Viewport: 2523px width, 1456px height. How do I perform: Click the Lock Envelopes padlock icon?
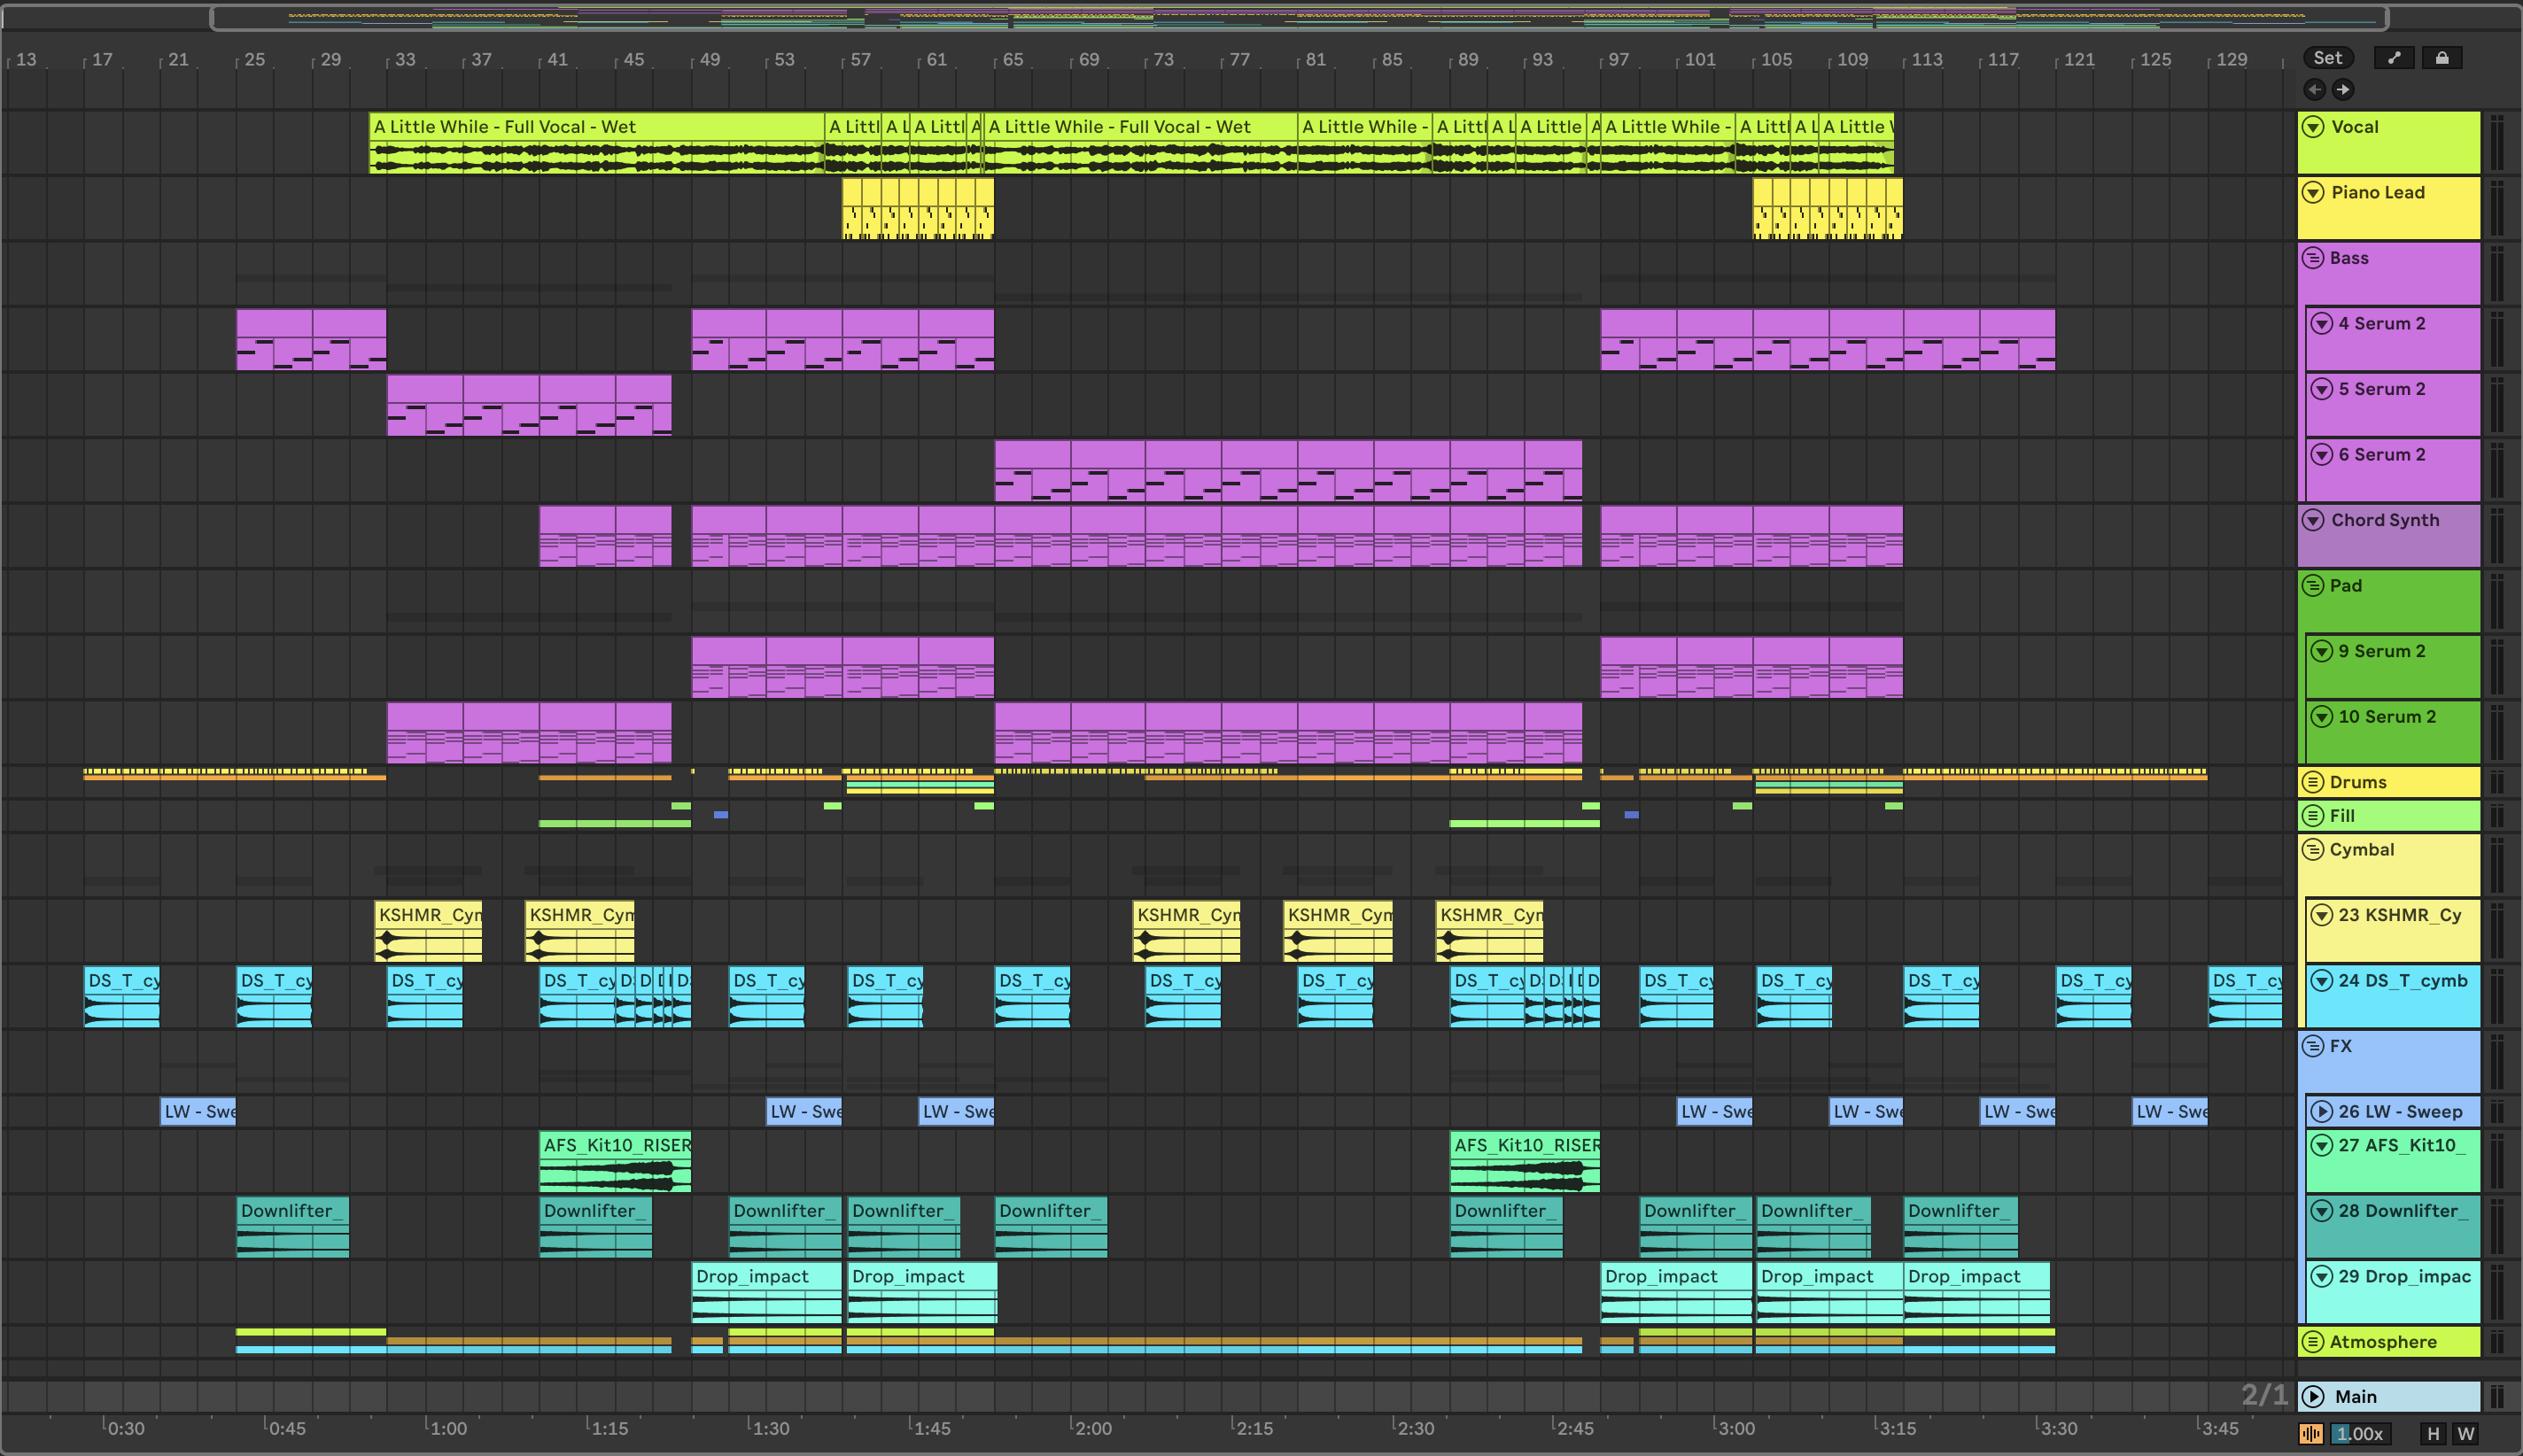[x=2441, y=58]
